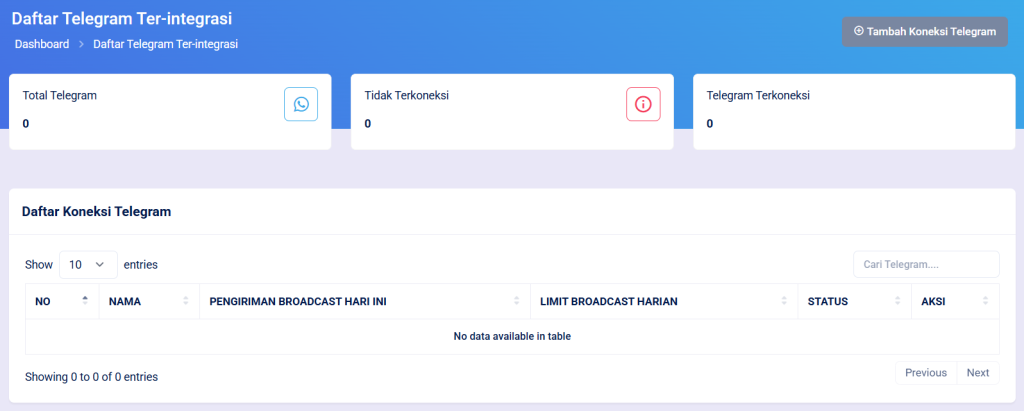Click the Tambah Koneksi Telegram button

point(924,31)
